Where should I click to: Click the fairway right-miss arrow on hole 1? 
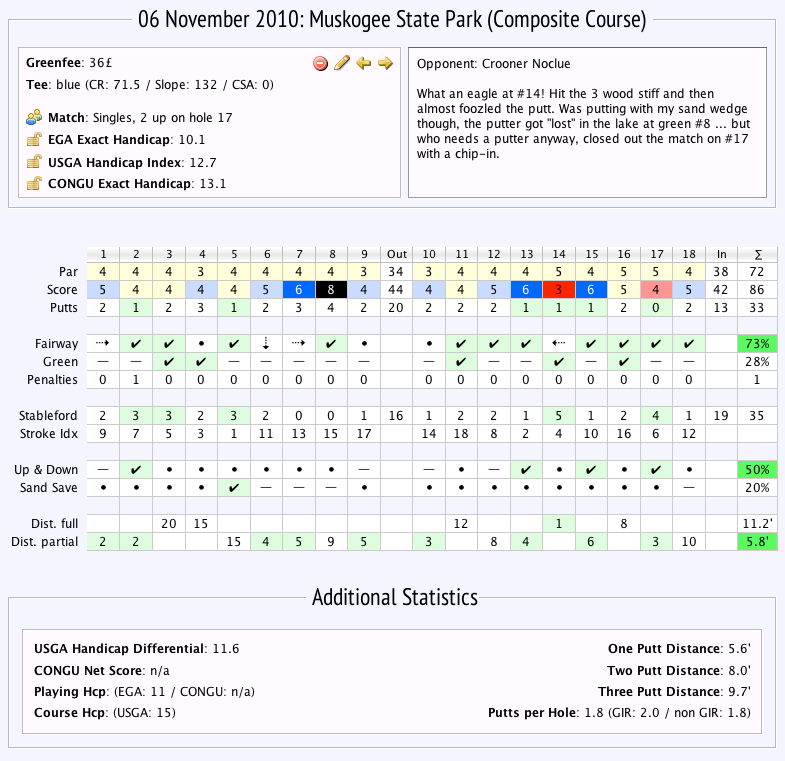103,343
